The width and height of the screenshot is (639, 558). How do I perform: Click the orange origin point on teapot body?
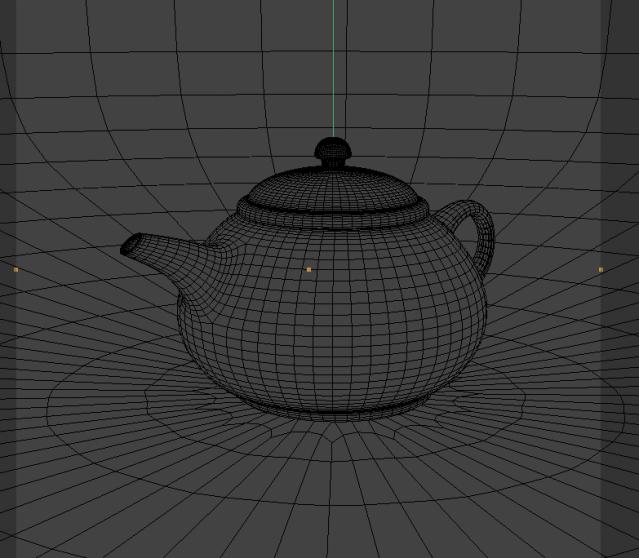[x=309, y=269]
